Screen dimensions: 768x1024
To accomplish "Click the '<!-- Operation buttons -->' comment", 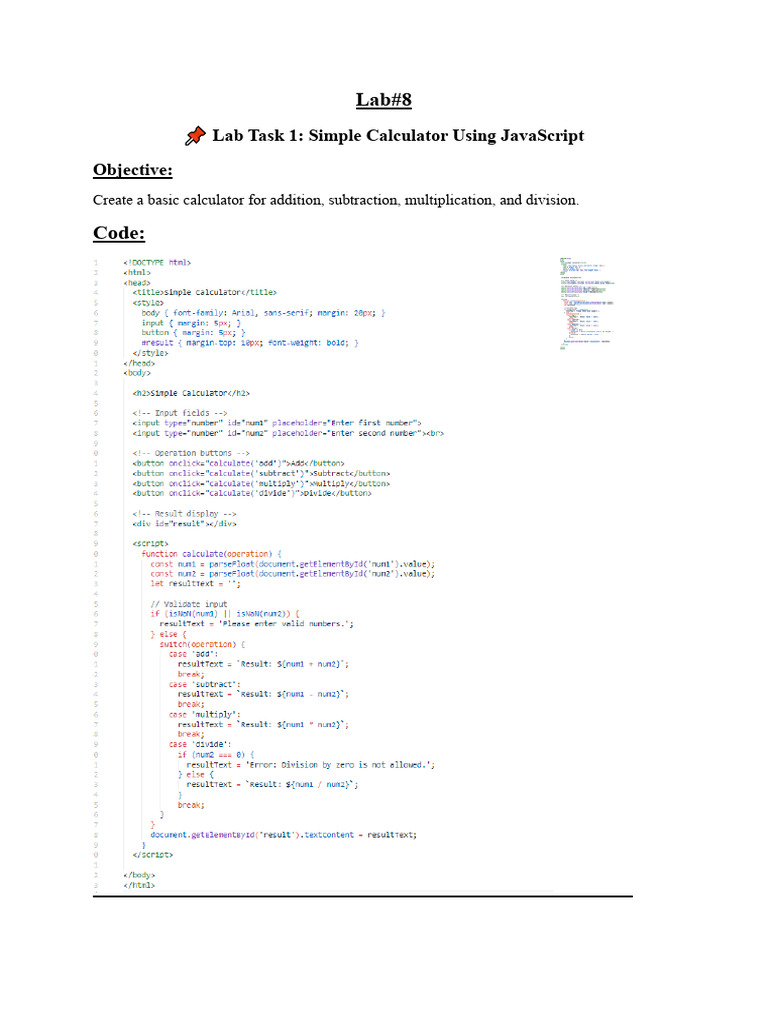I will 191,453.
